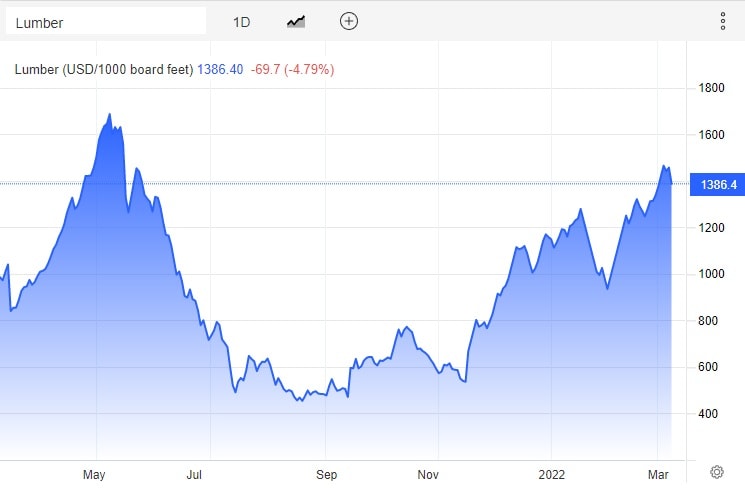This screenshot has width=745, height=488.
Task: Click the Mar label on time axis
Action: [659, 472]
